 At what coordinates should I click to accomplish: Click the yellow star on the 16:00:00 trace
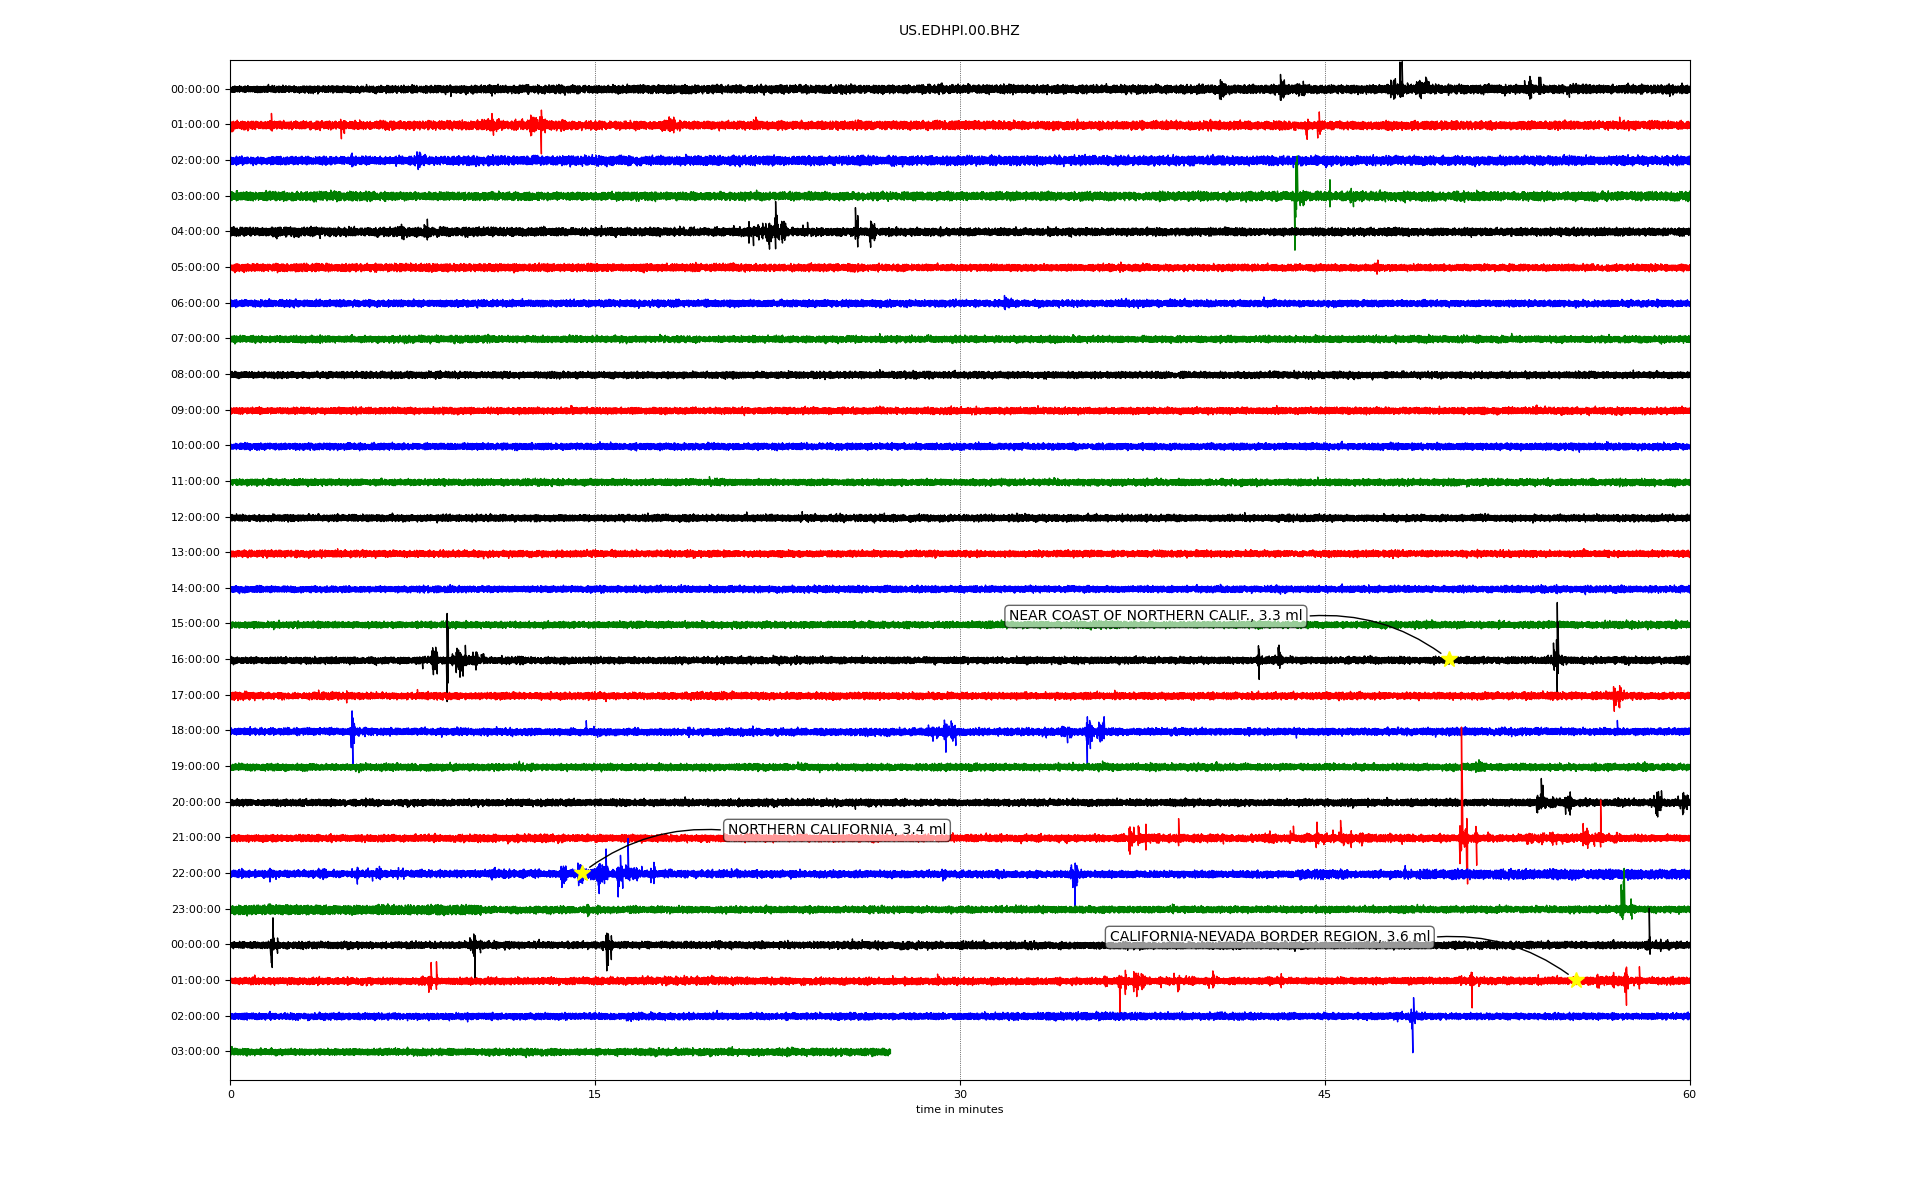tap(1448, 659)
